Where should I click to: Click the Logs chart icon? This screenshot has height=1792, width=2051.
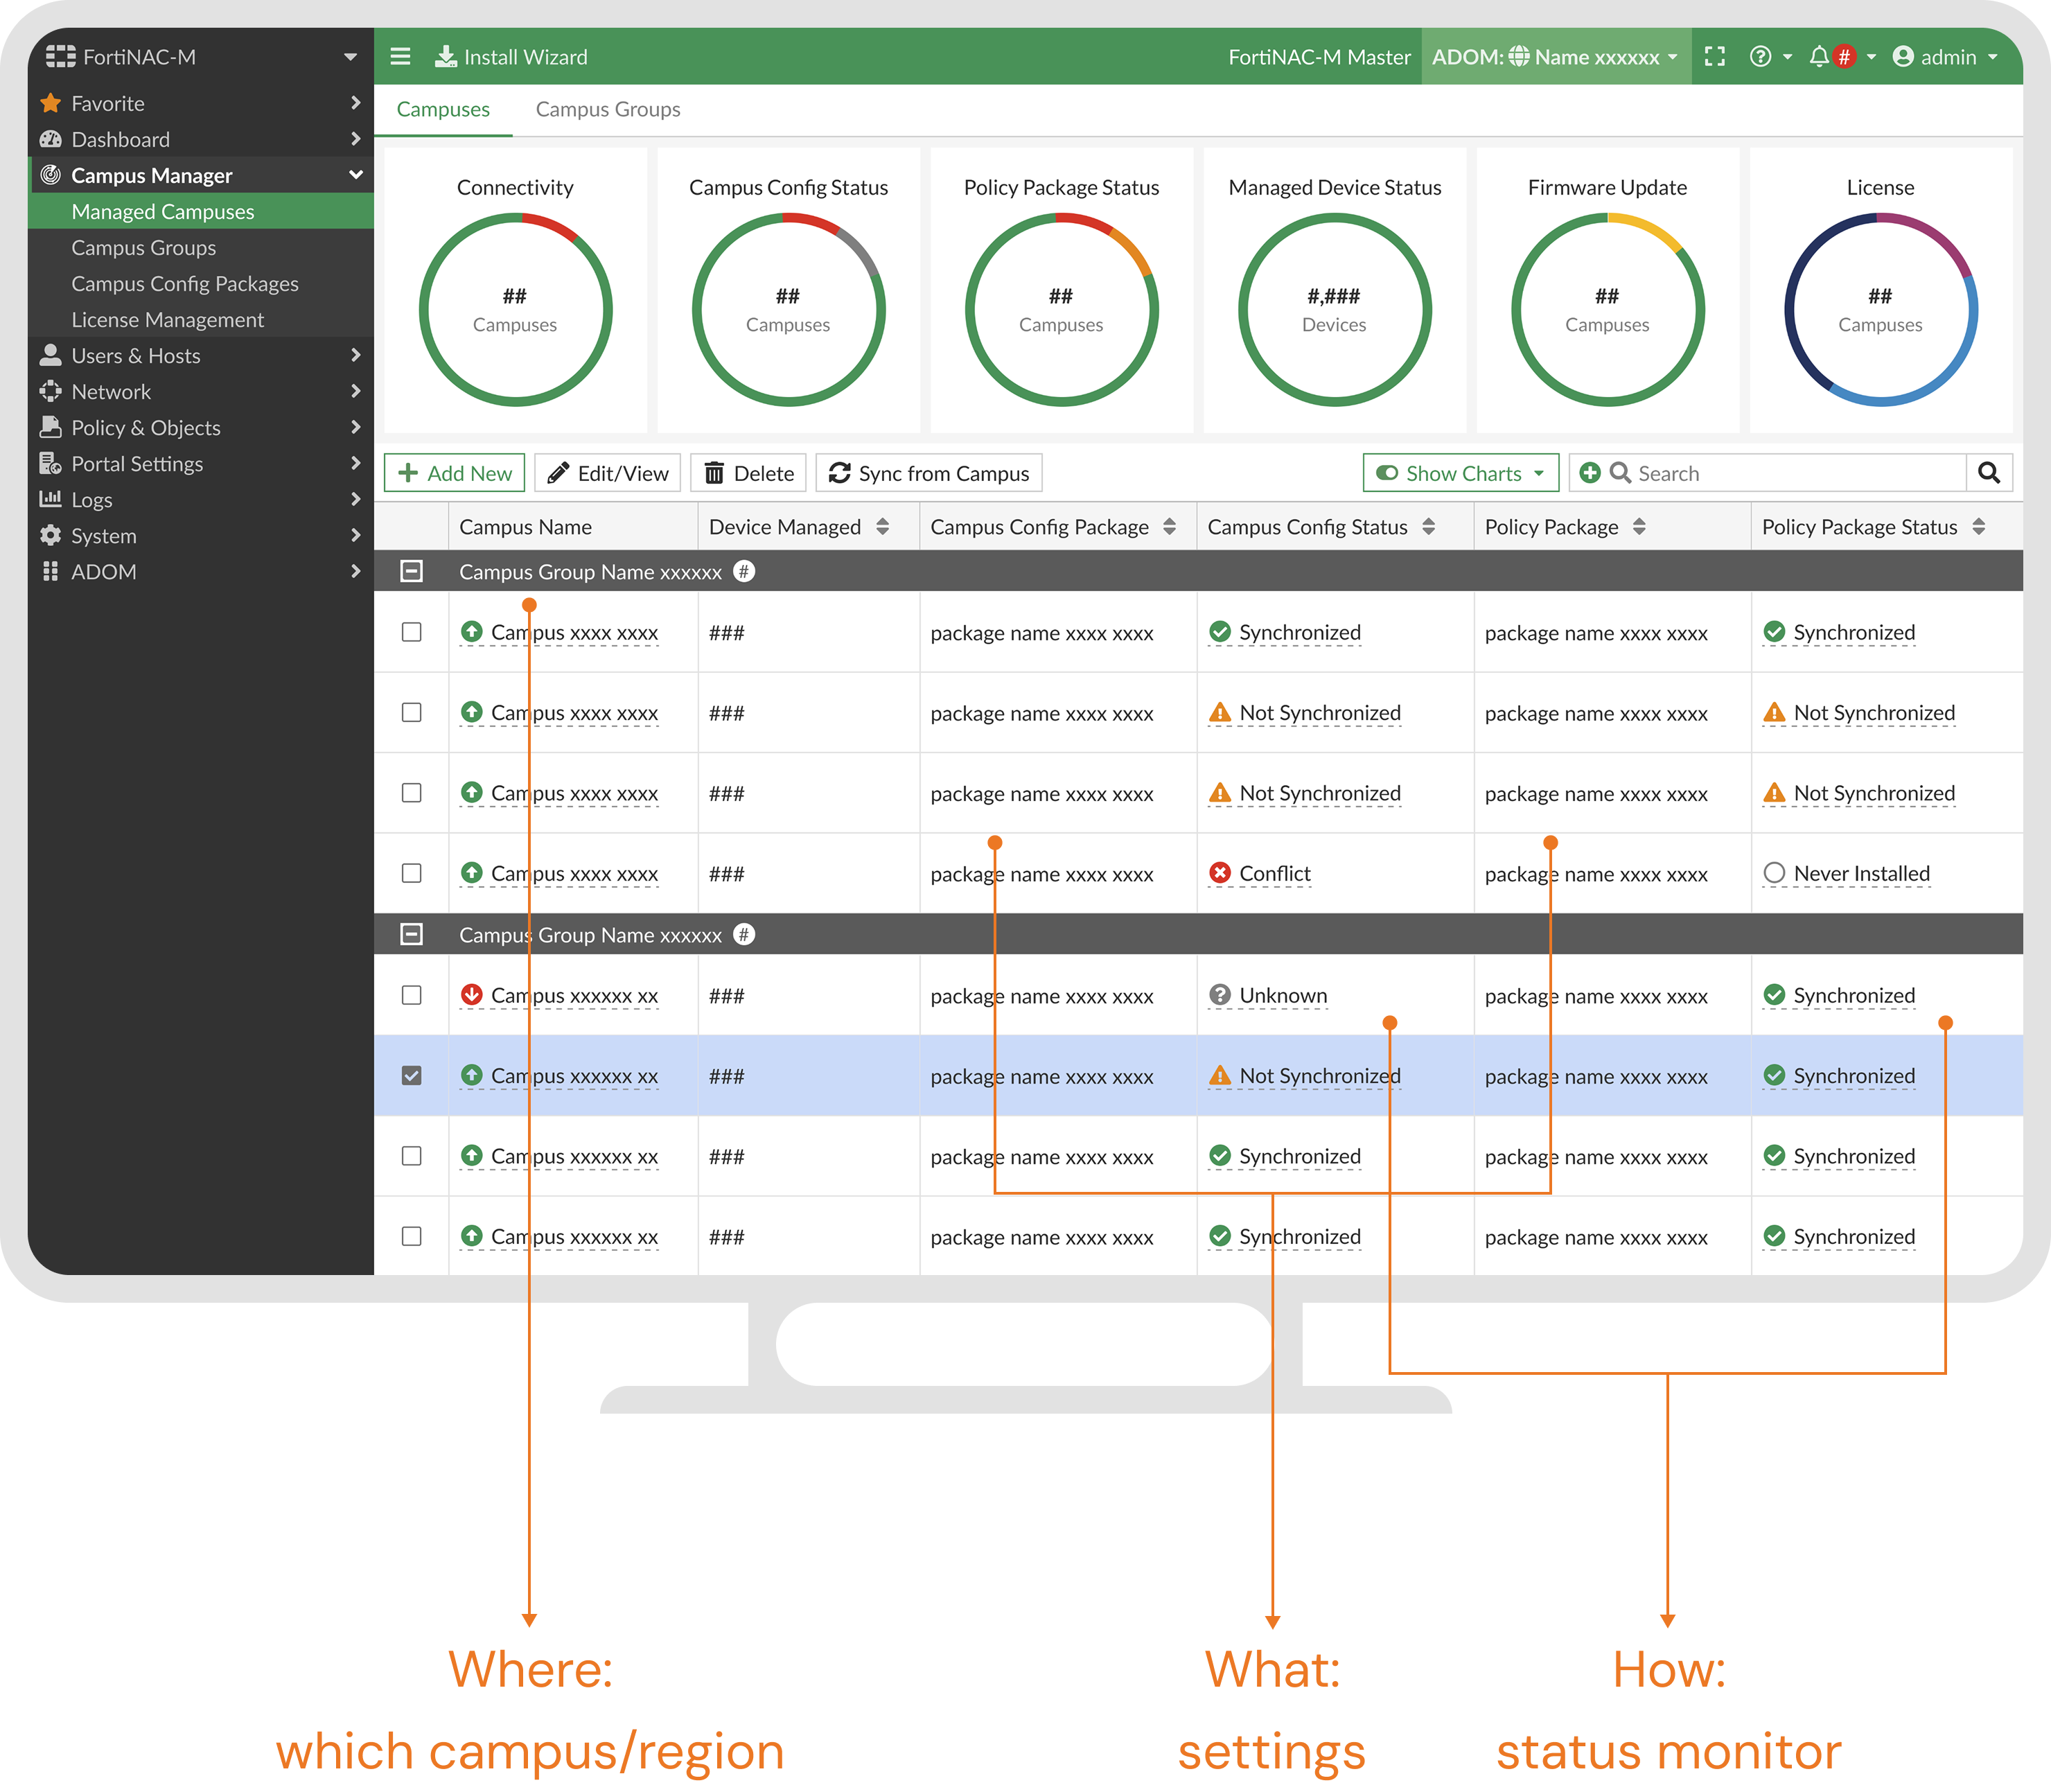pyautogui.click(x=51, y=499)
